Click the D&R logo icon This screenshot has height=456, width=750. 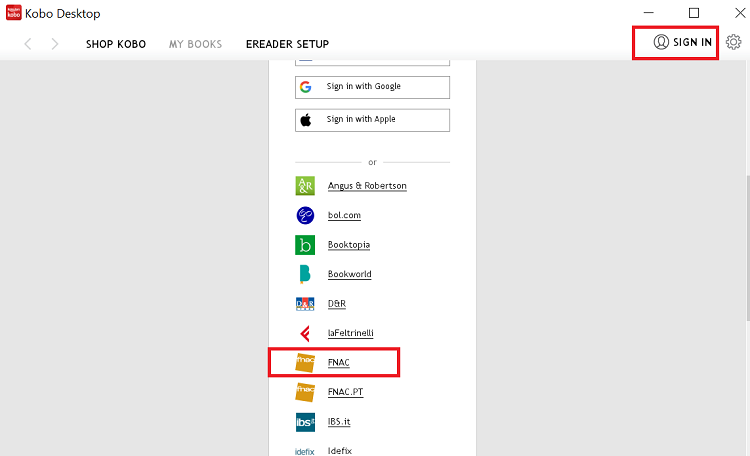[305, 304]
